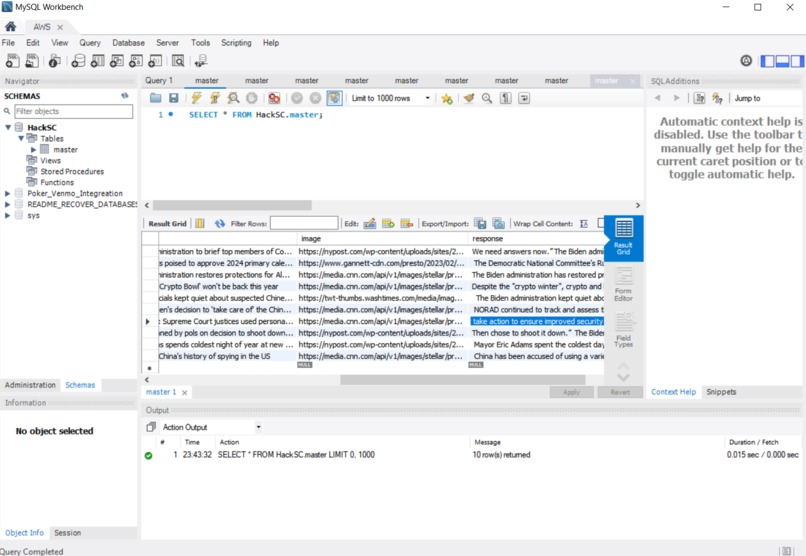The image size is (806, 556).
Task: Create a new SQL tab from main toolbar
Action: 12,61
